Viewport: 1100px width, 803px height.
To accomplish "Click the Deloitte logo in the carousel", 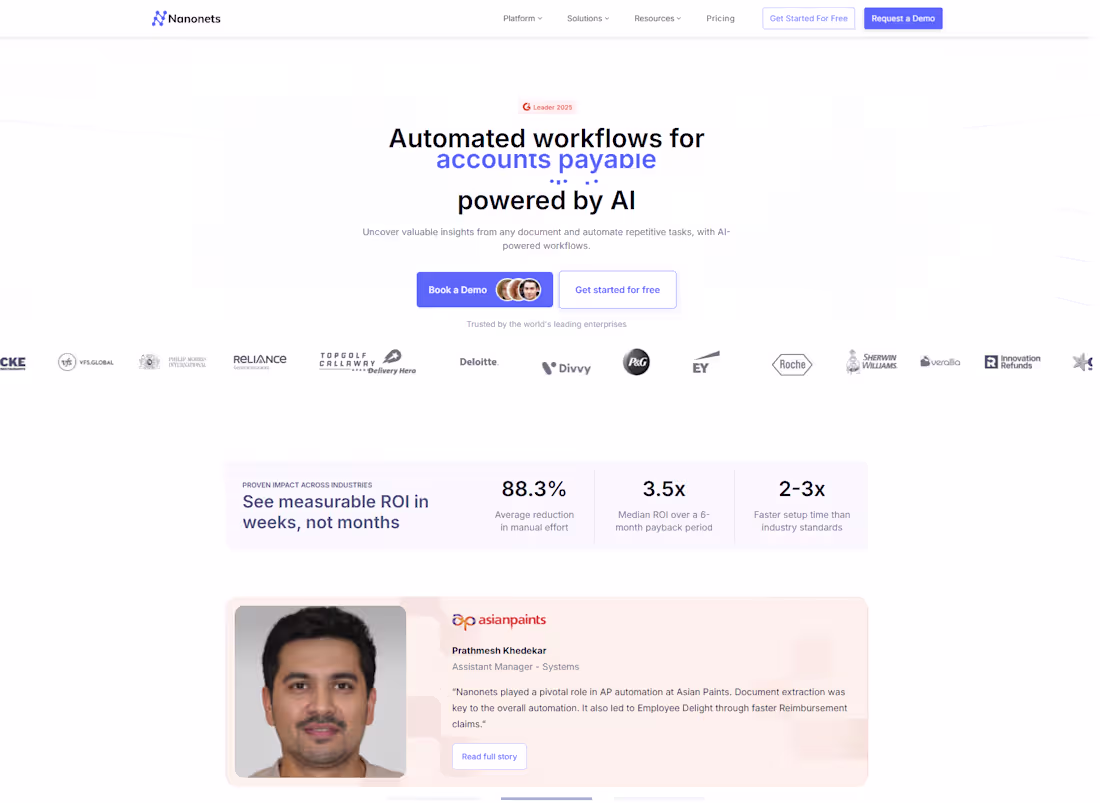I will (479, 362).
